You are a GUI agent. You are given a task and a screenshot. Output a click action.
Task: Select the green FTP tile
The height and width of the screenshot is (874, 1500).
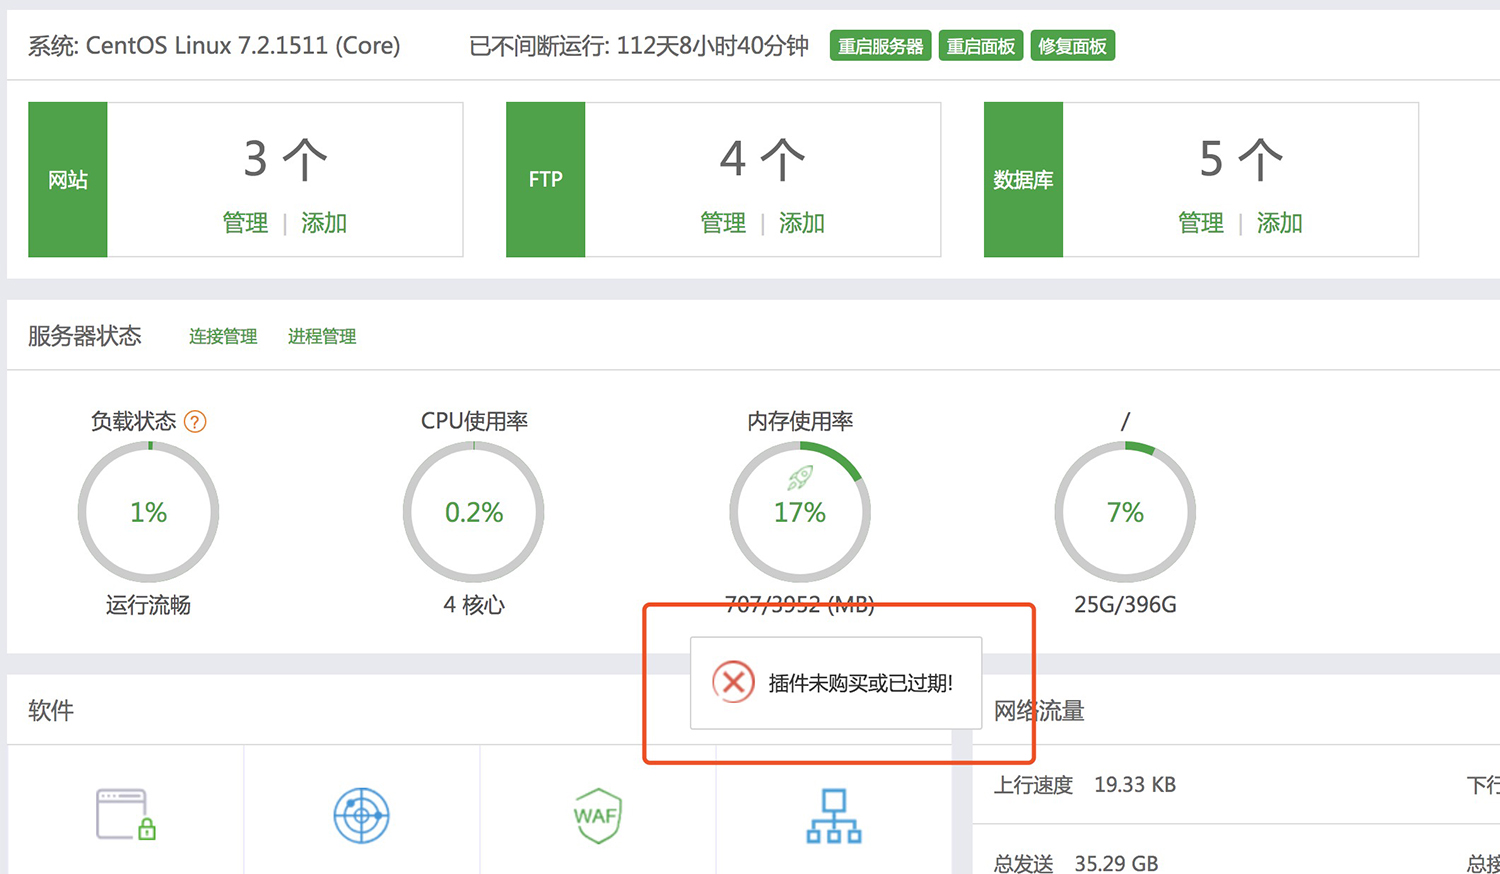[x=546, y=180]
